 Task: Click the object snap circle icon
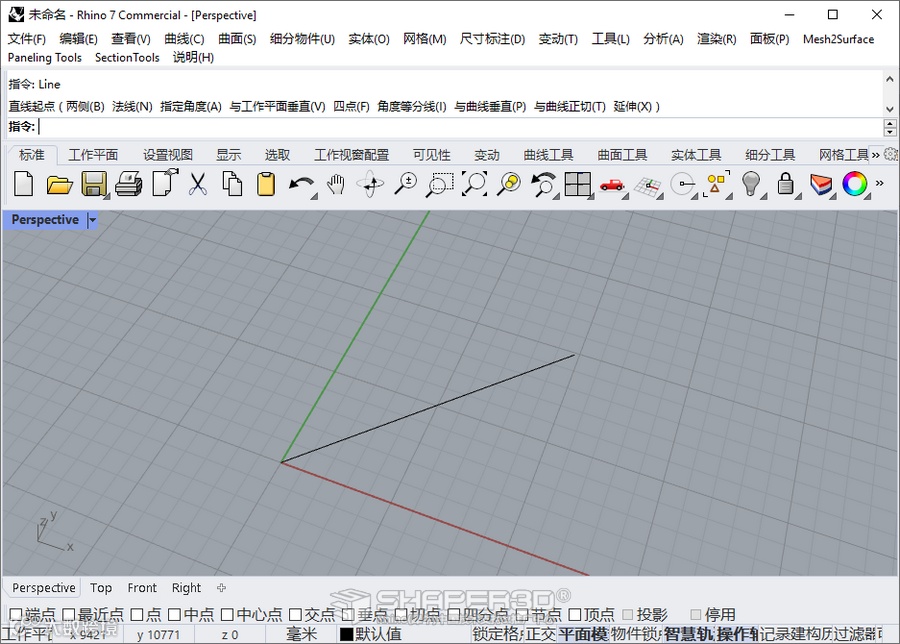click(682, 185)
